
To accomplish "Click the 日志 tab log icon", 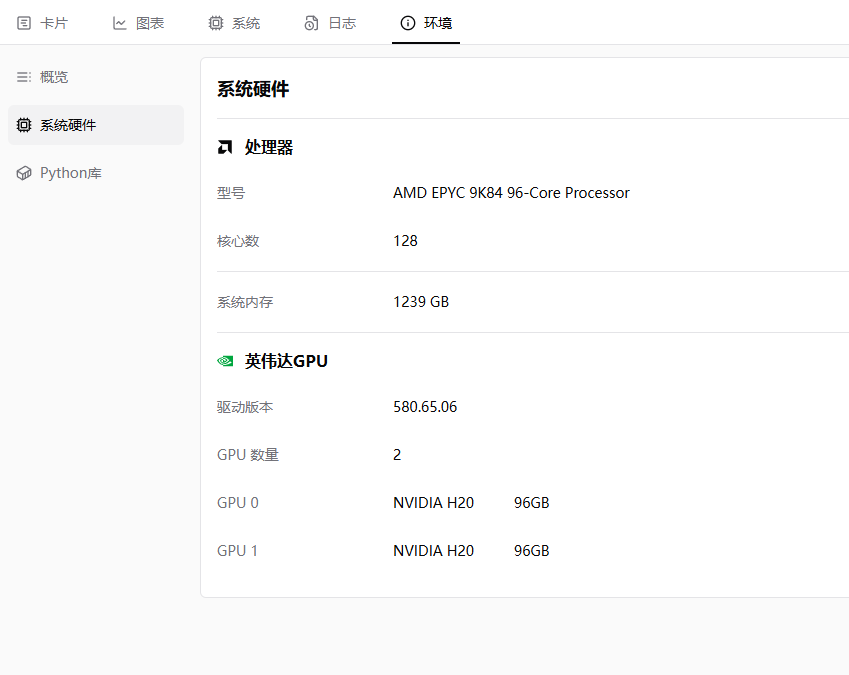I will (311, 23).
